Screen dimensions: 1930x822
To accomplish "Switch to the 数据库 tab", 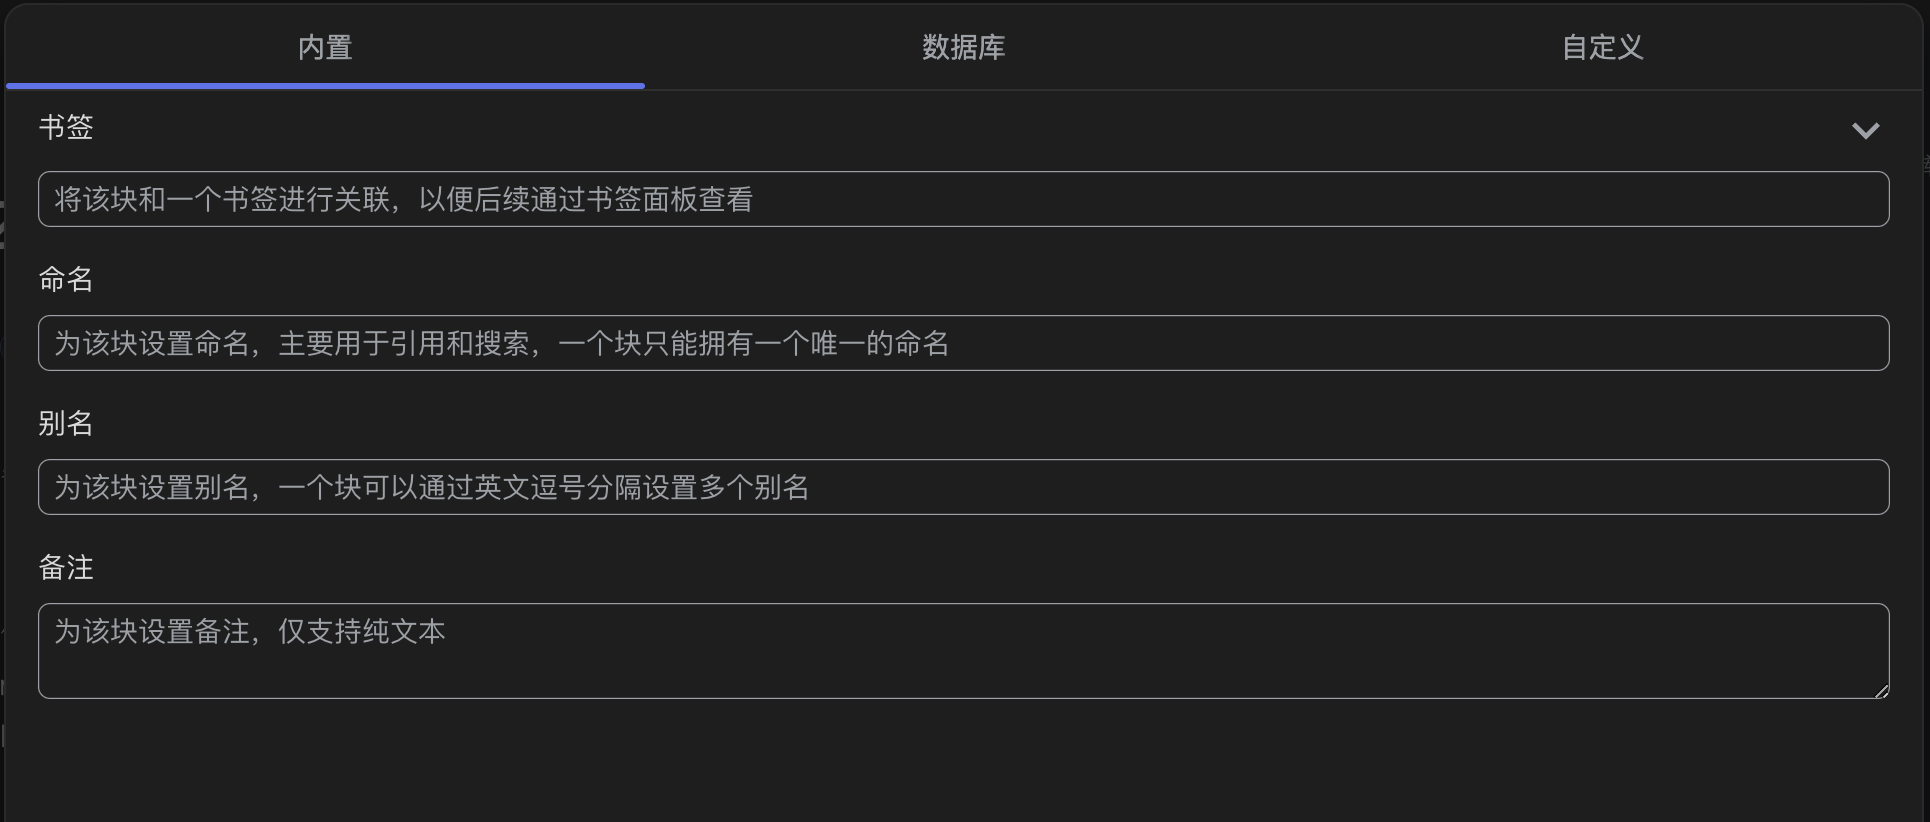I will tap(963, 47).
